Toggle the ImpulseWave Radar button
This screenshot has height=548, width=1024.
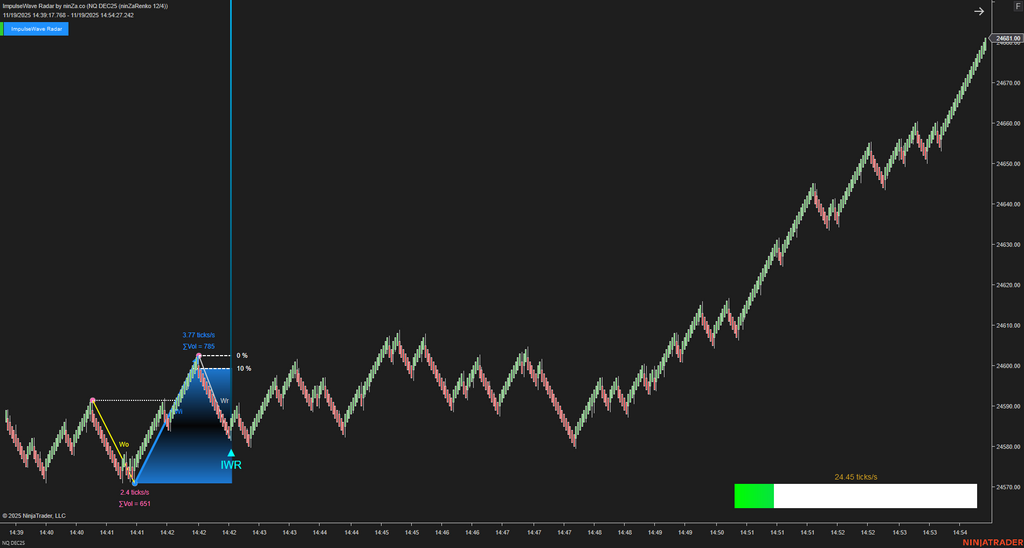tap(36, 29)
